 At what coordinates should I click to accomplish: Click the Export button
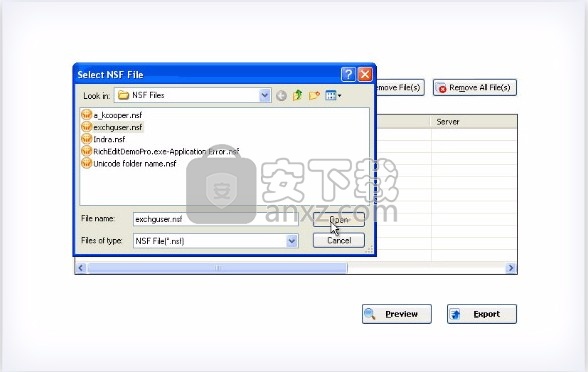coord(482,314)
